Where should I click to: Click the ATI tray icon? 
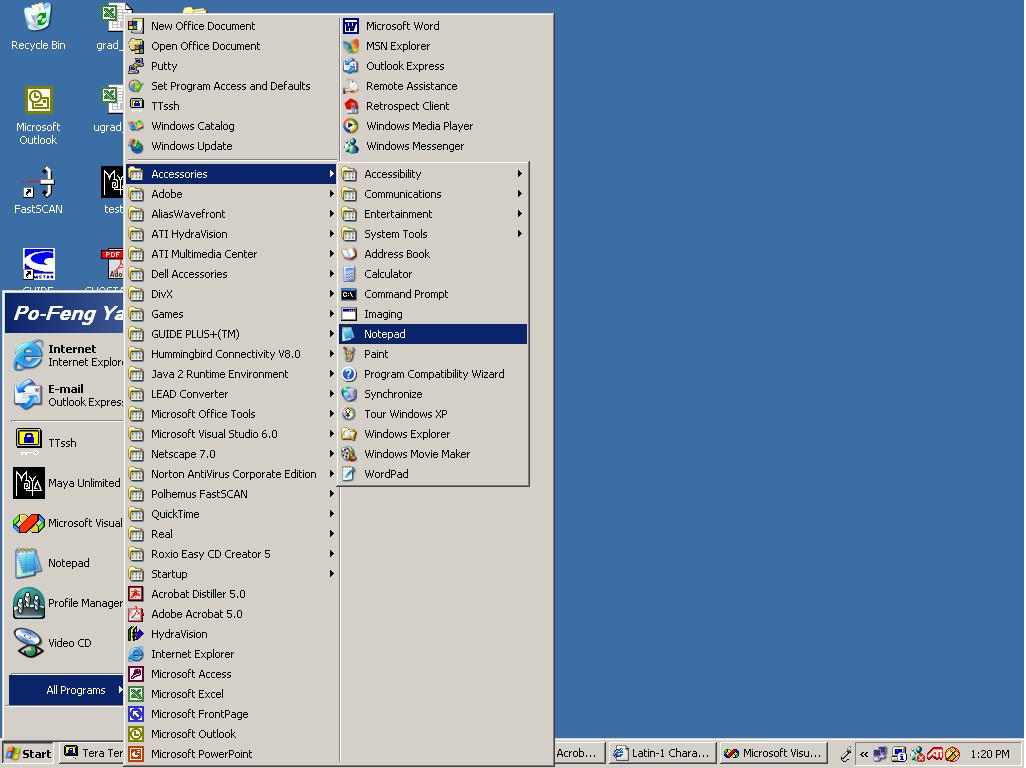(x=934, y=754)
